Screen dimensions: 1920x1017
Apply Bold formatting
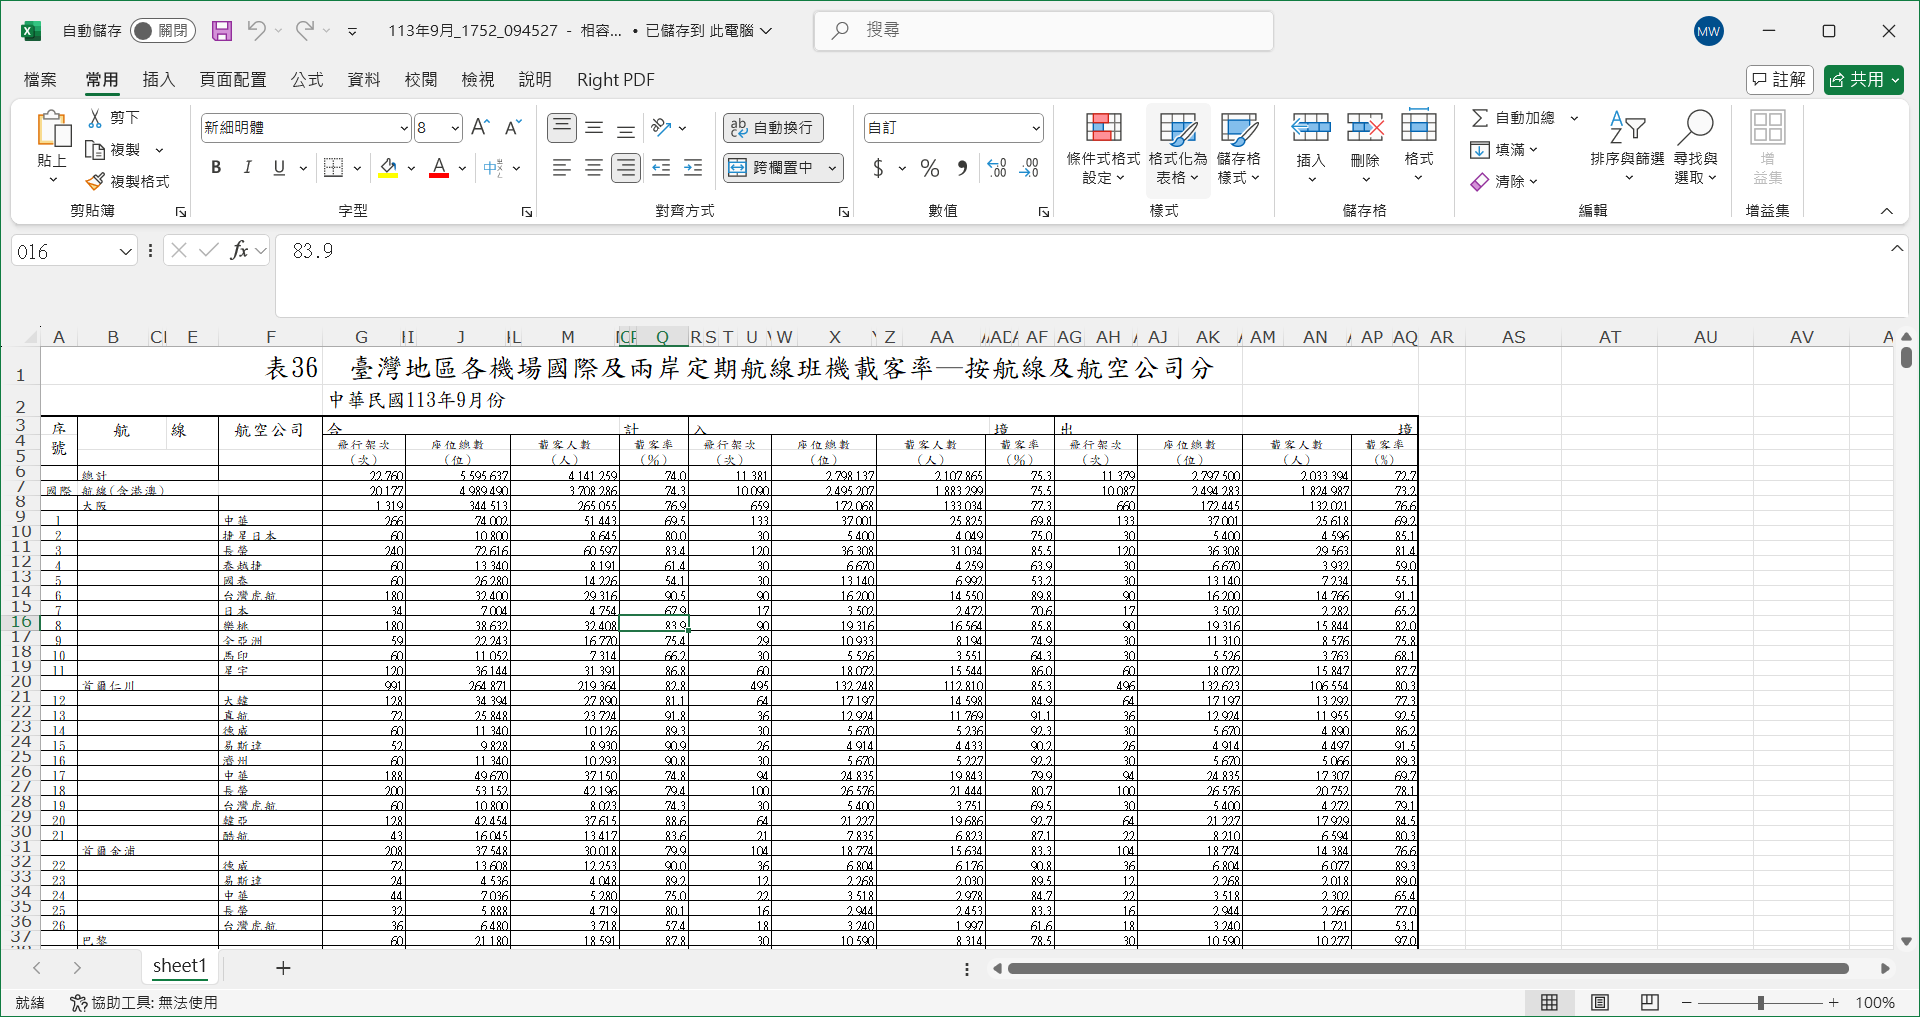click(216, 168)
